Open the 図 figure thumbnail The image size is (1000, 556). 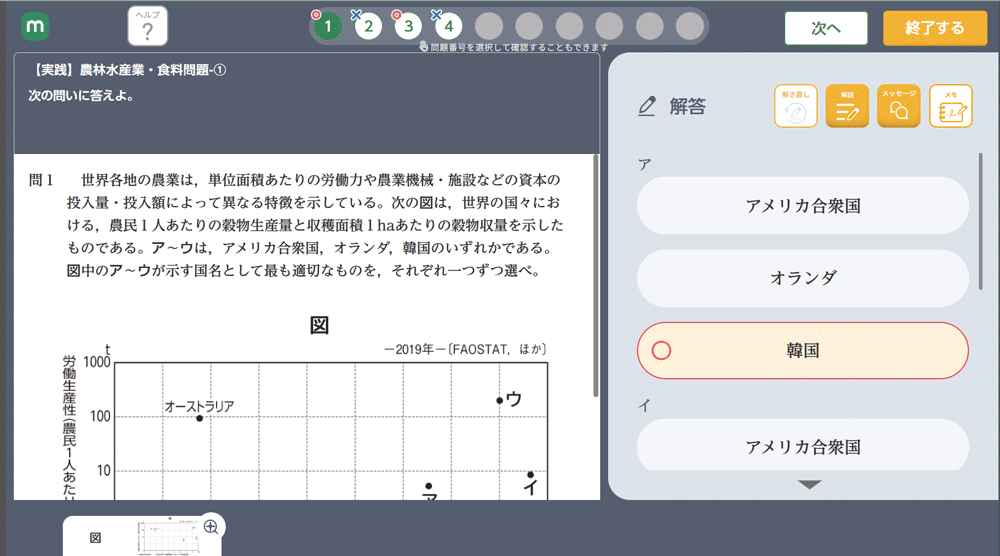[142, 538]
